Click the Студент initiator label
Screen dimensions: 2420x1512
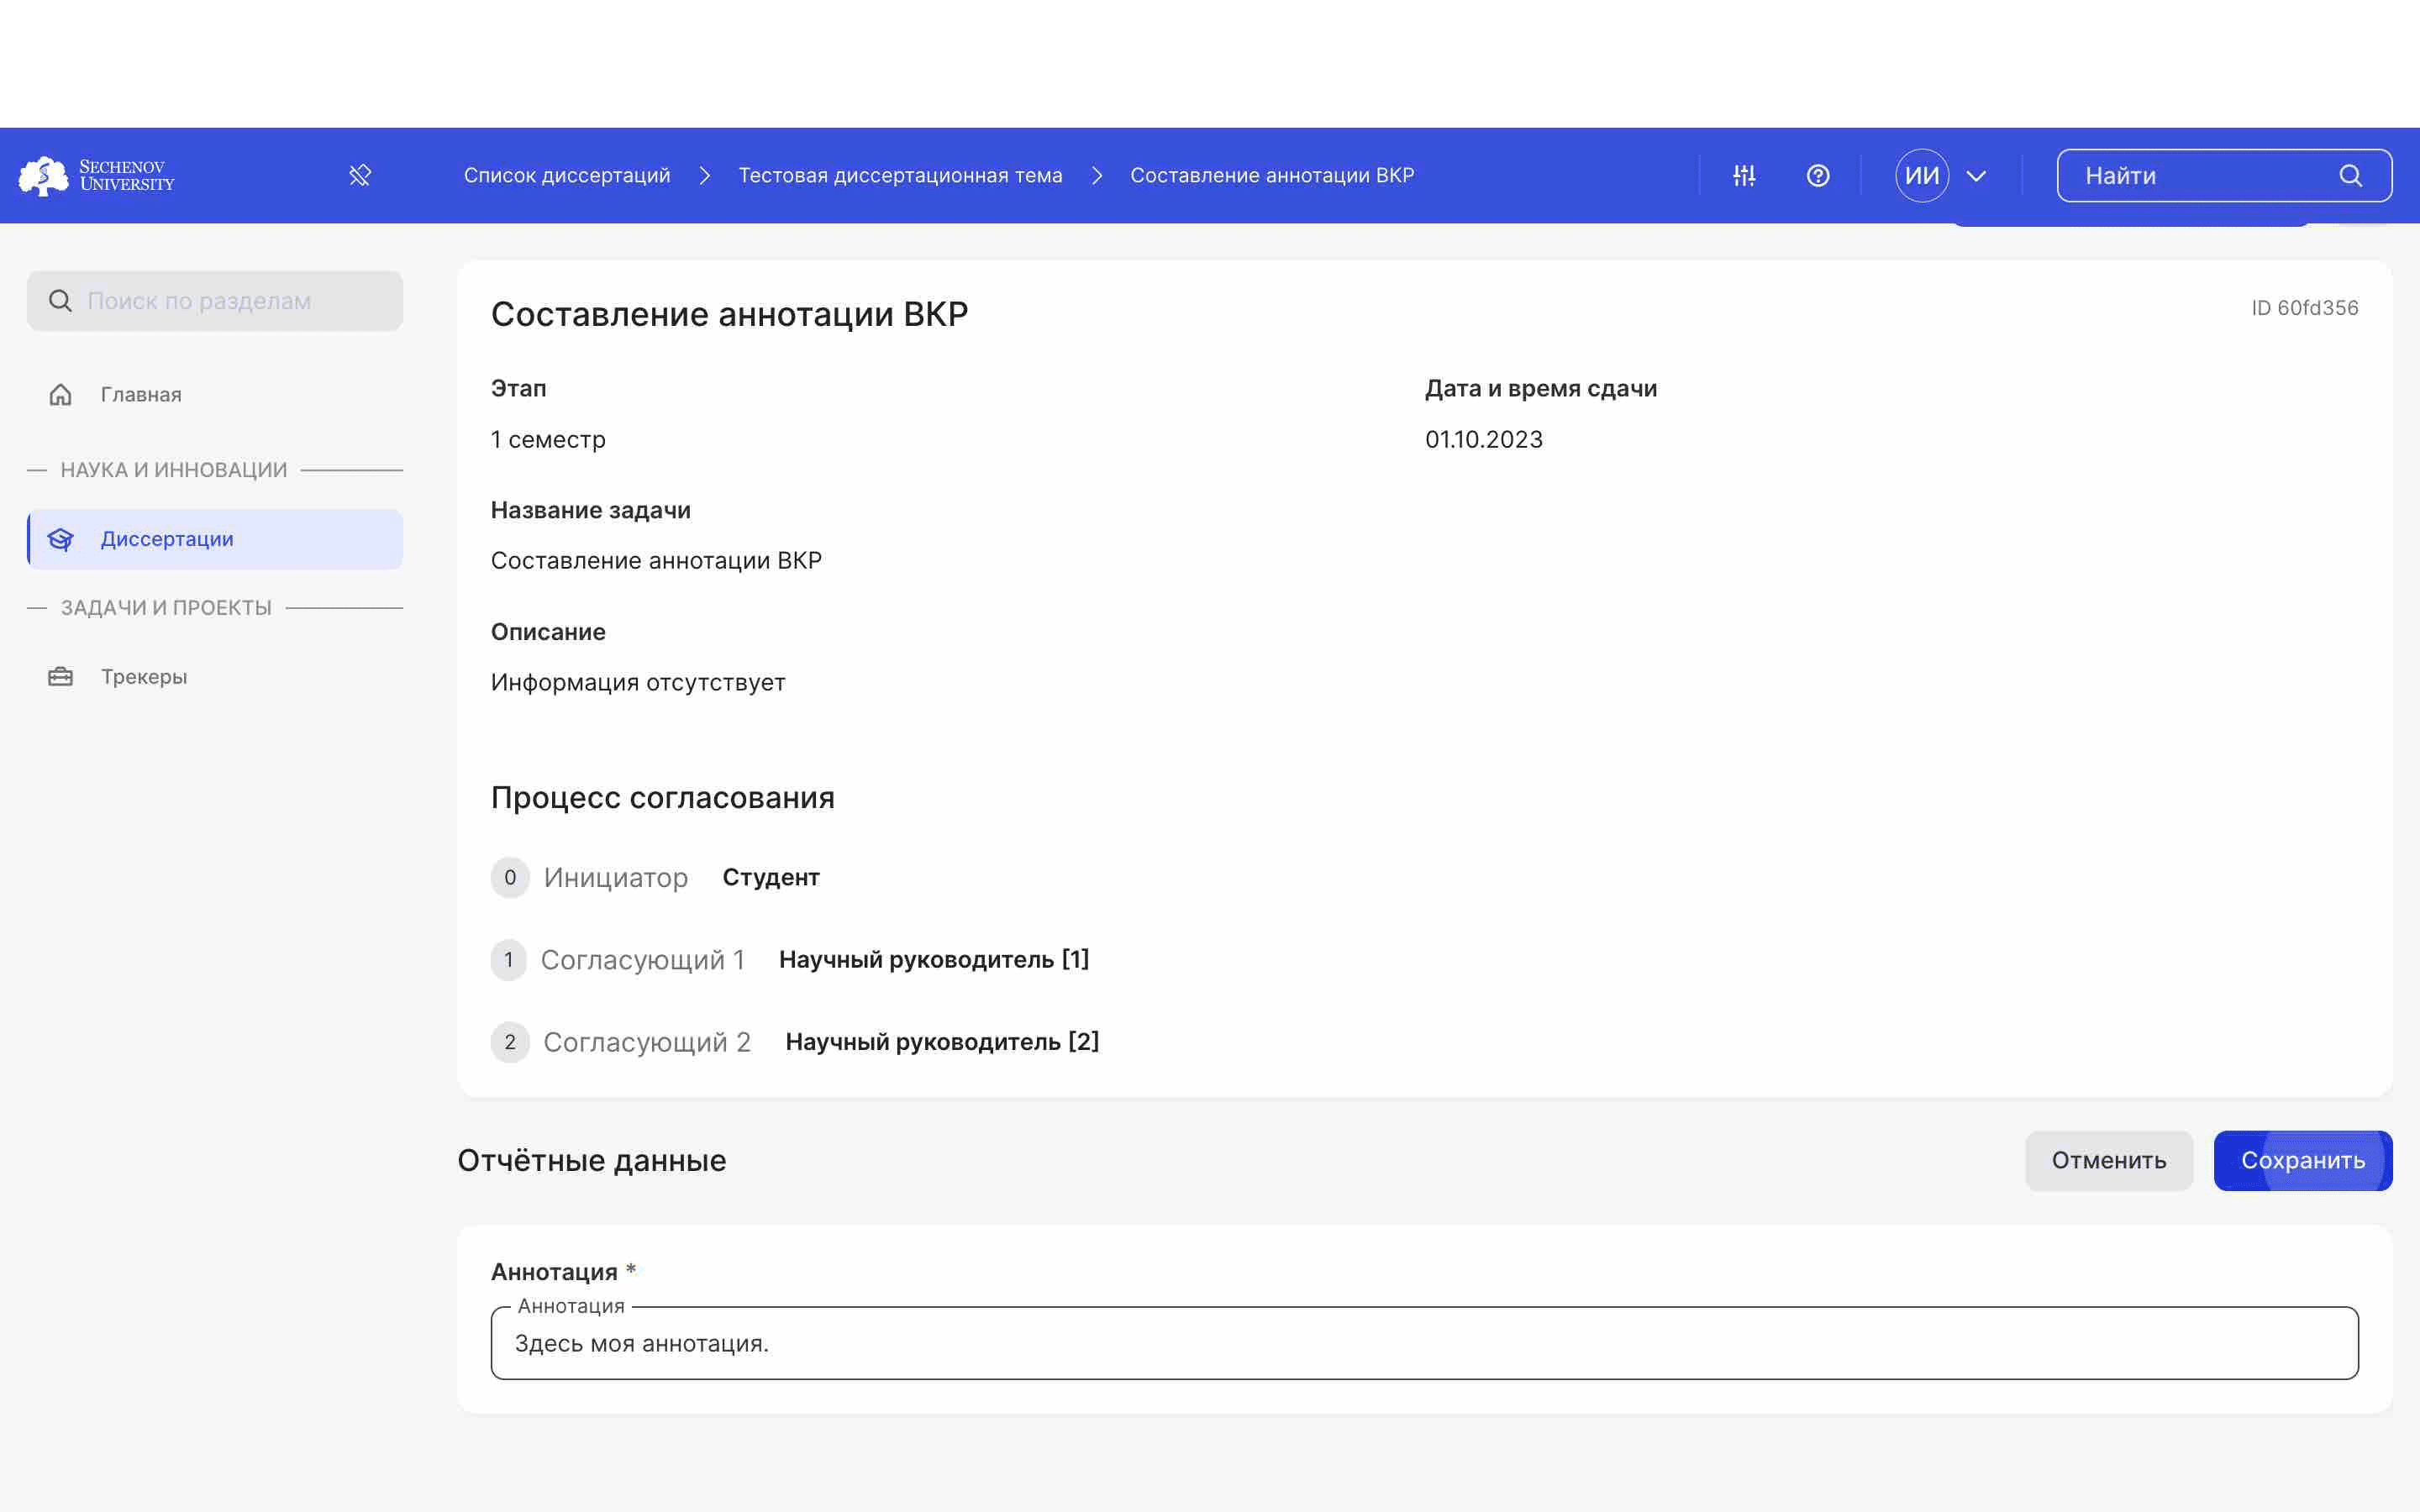[x=771, y=877]
